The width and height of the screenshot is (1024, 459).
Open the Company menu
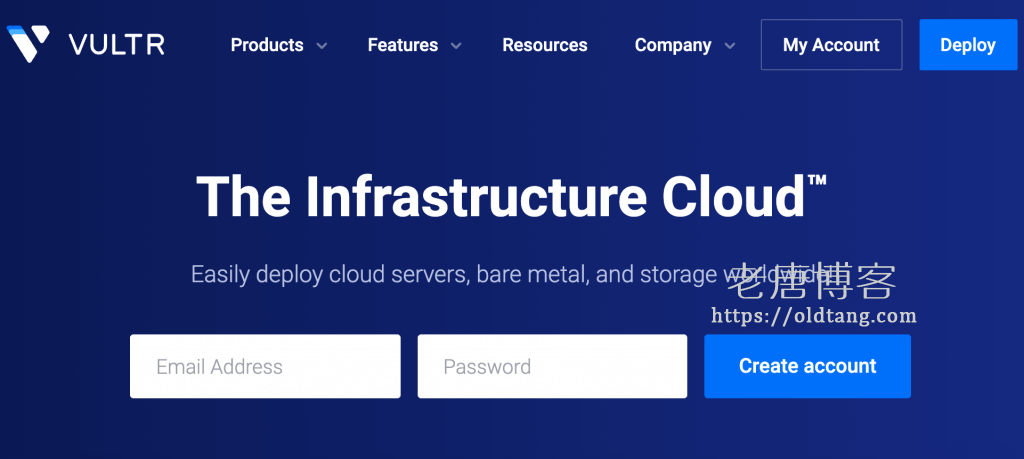pos(673,45)
